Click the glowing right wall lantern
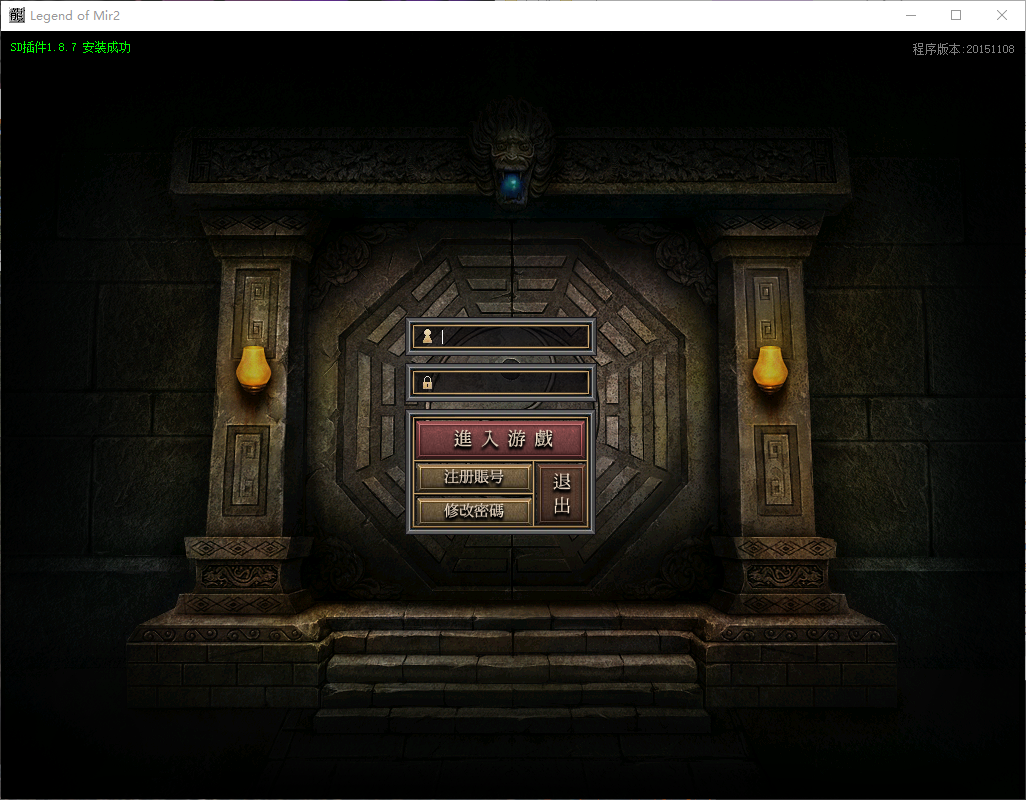Viewport: 1026px width, 800px height. (769, 367)
